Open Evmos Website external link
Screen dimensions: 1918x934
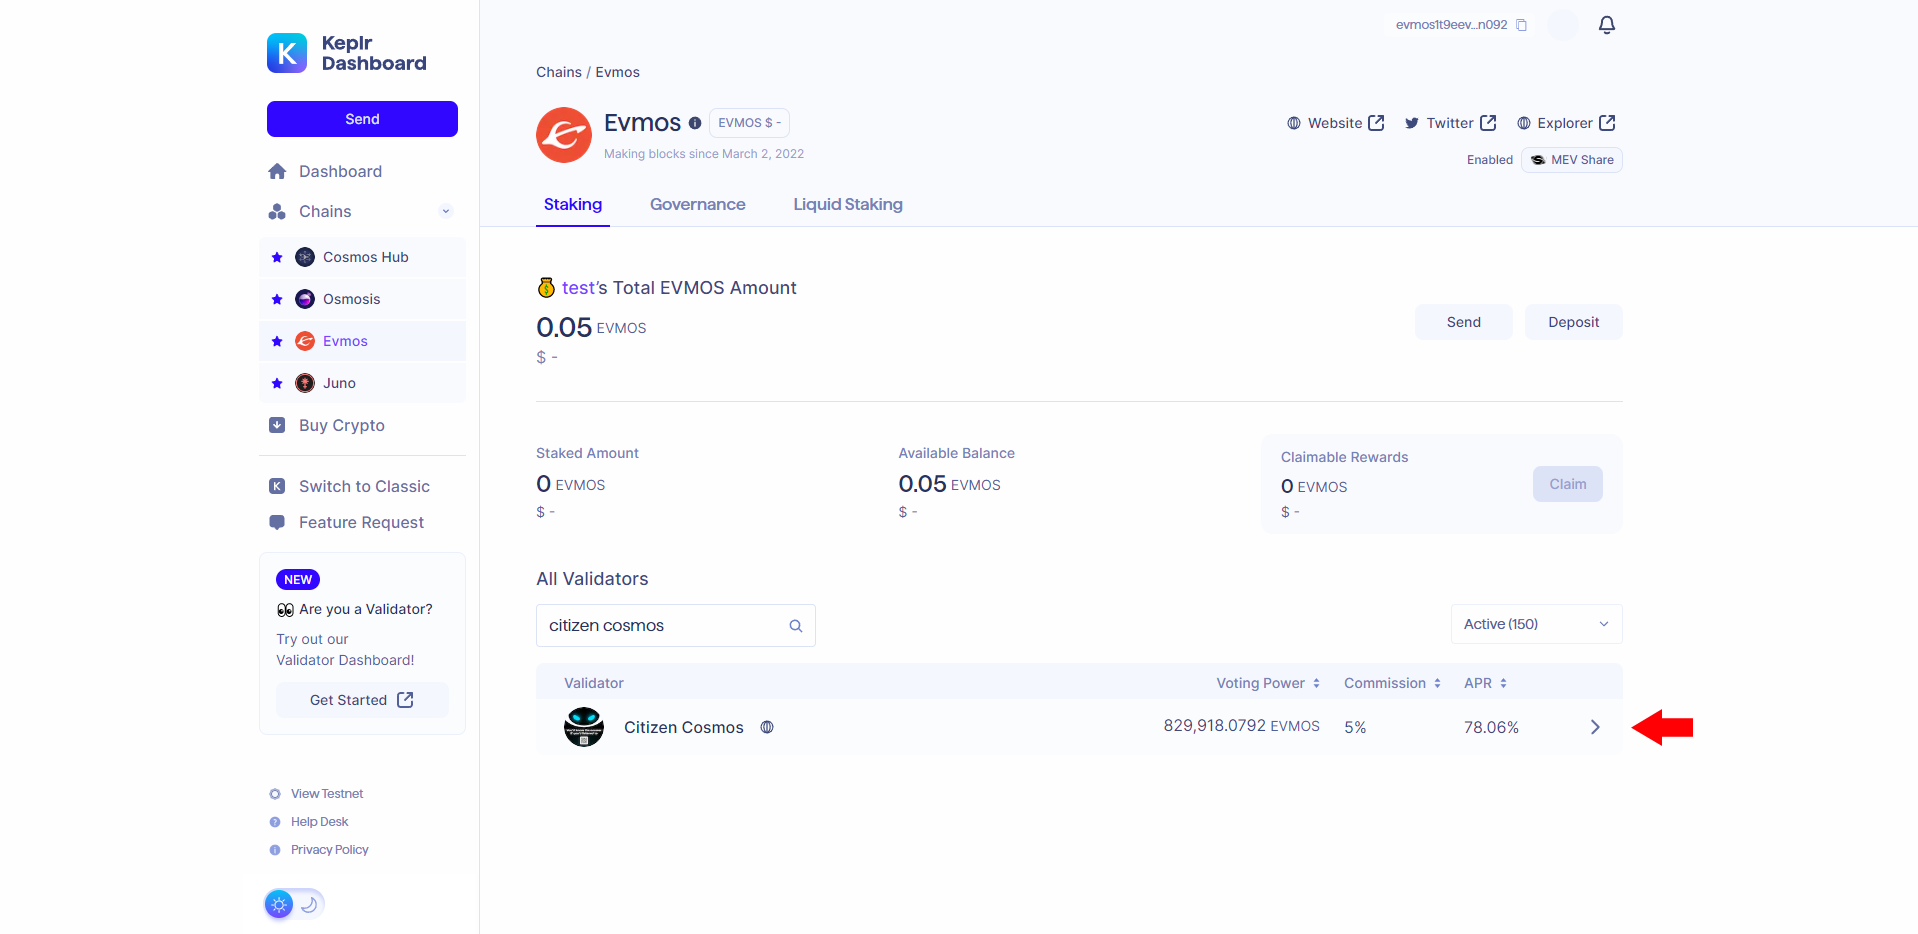pos(1335,123)
